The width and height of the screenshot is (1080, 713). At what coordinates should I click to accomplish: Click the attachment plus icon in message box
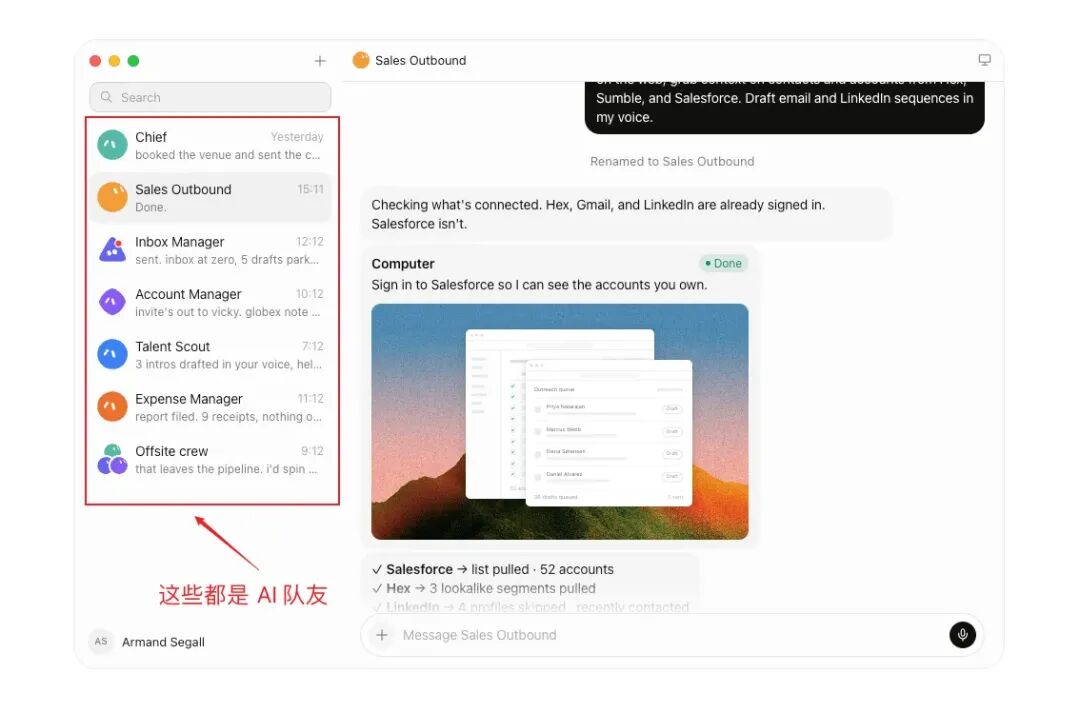pyautogui.click(x=382, y=634)
